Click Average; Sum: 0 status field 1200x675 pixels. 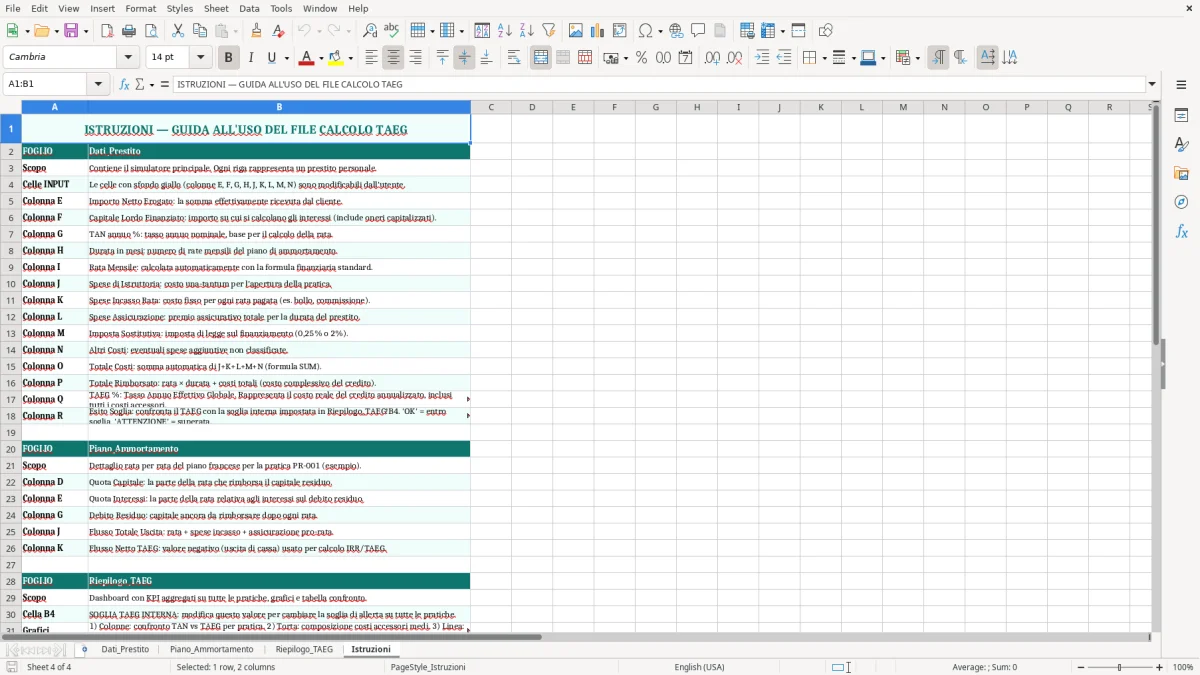(x=985, y=667)
